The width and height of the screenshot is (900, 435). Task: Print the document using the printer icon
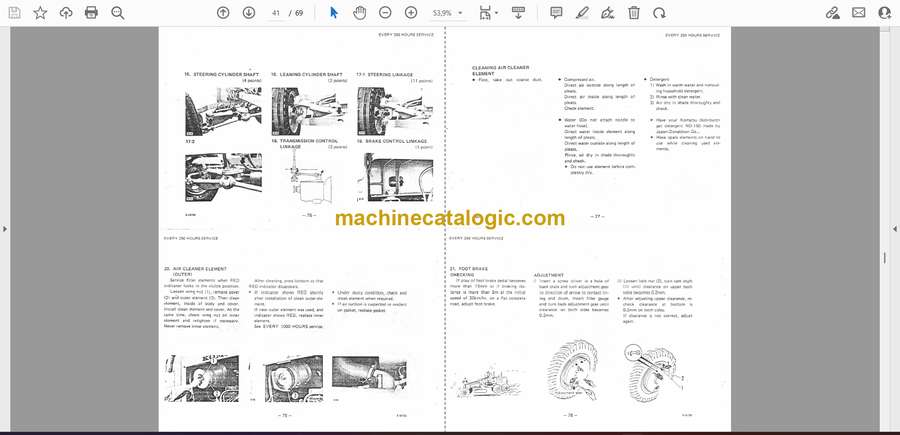(x=91, y=13)
